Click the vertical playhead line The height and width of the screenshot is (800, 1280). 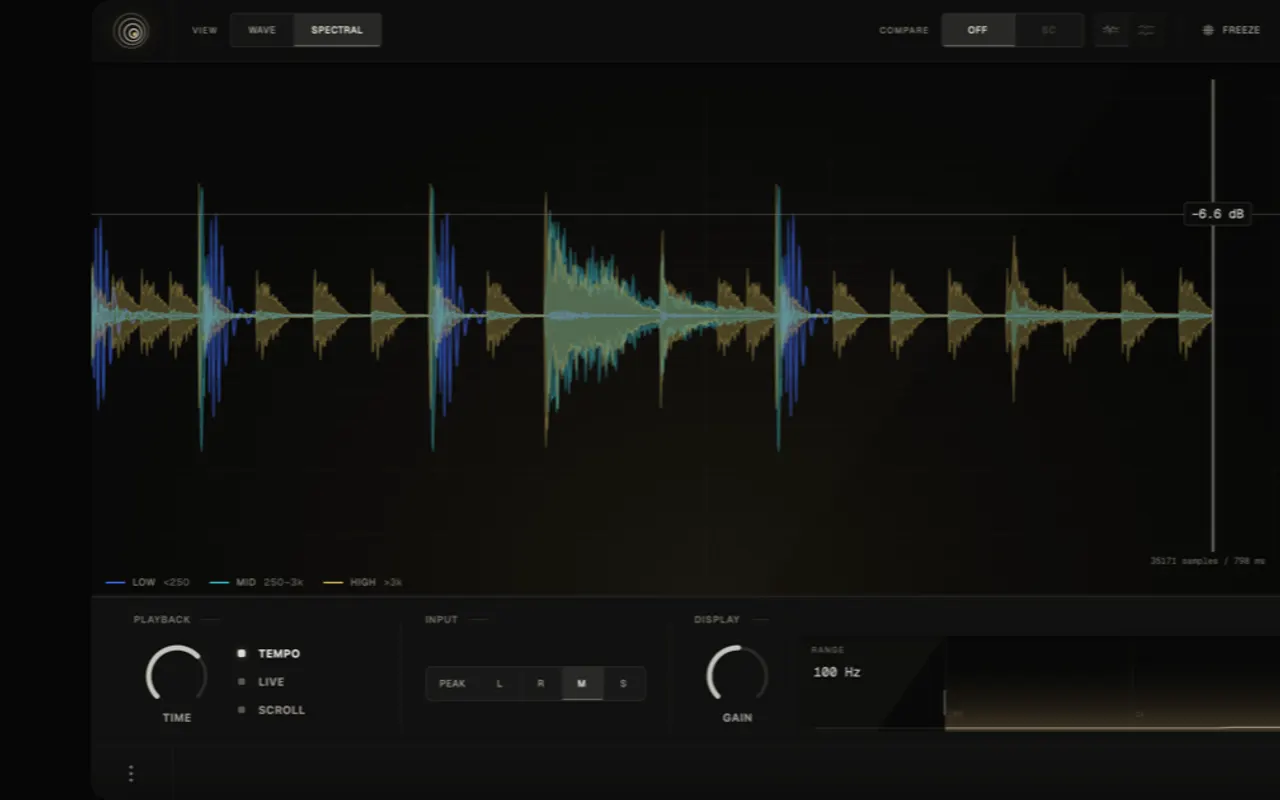pos(1213,316)
